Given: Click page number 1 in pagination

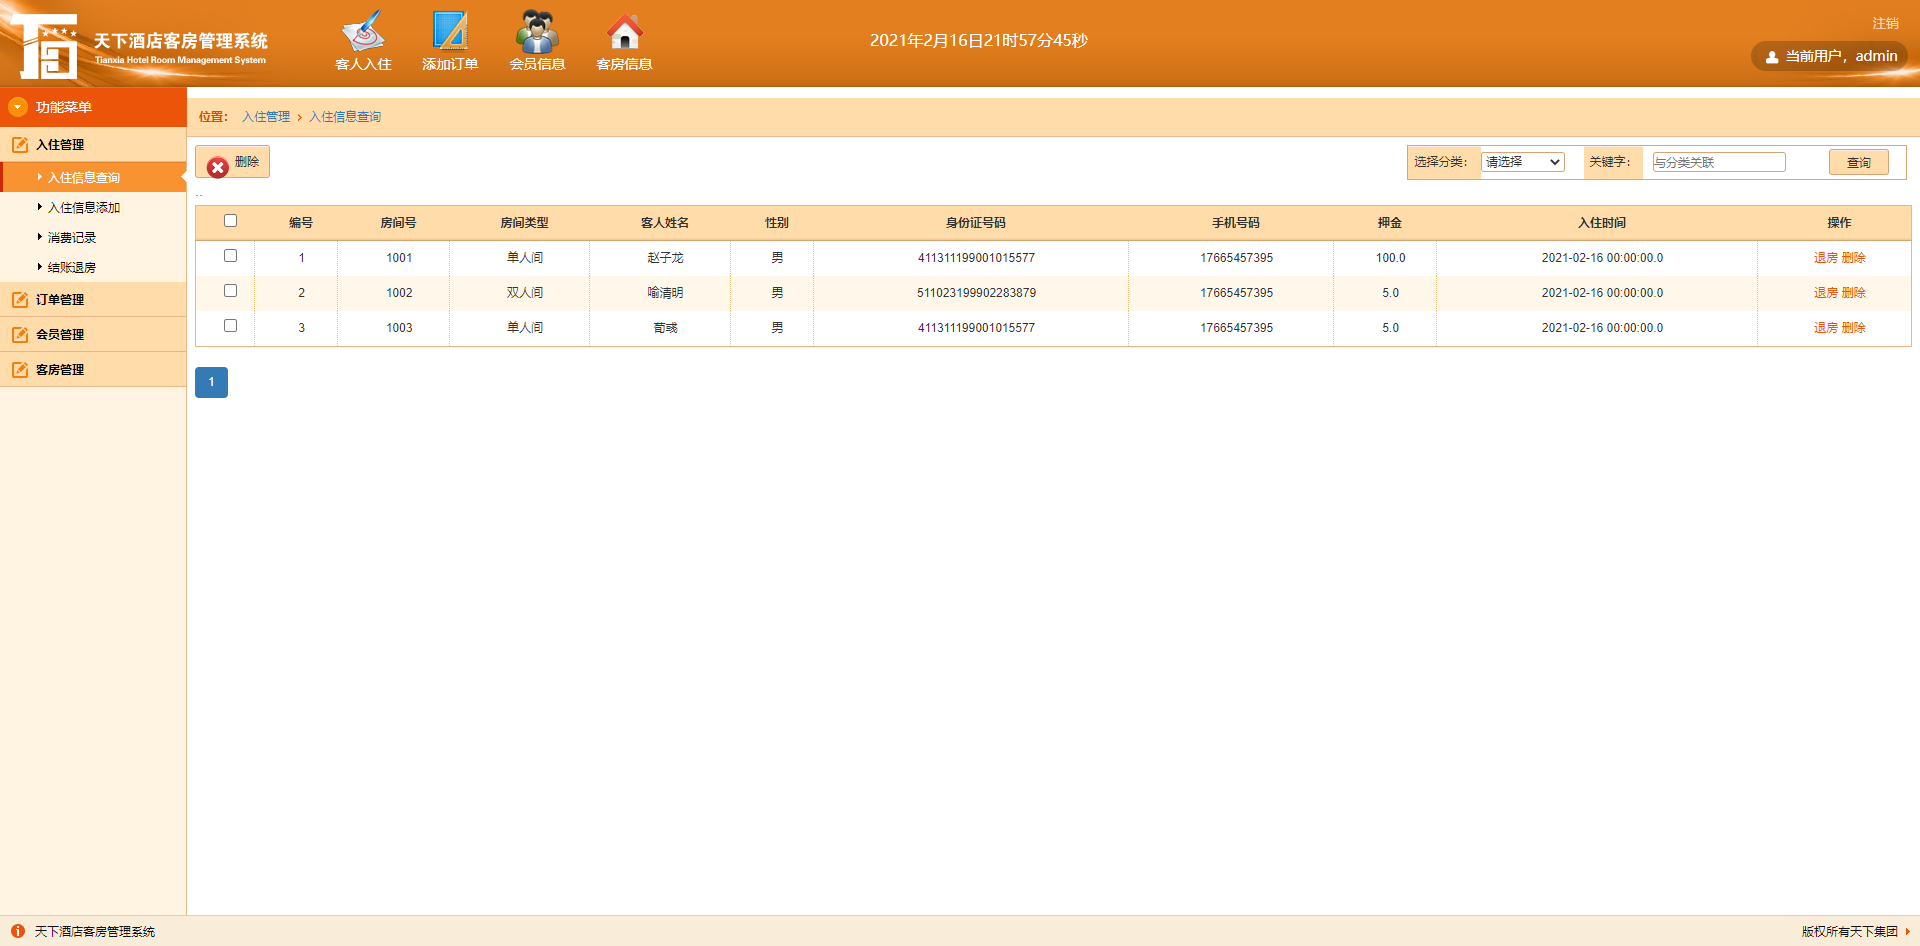Looking at the screenshot, I should click(211, 382).
